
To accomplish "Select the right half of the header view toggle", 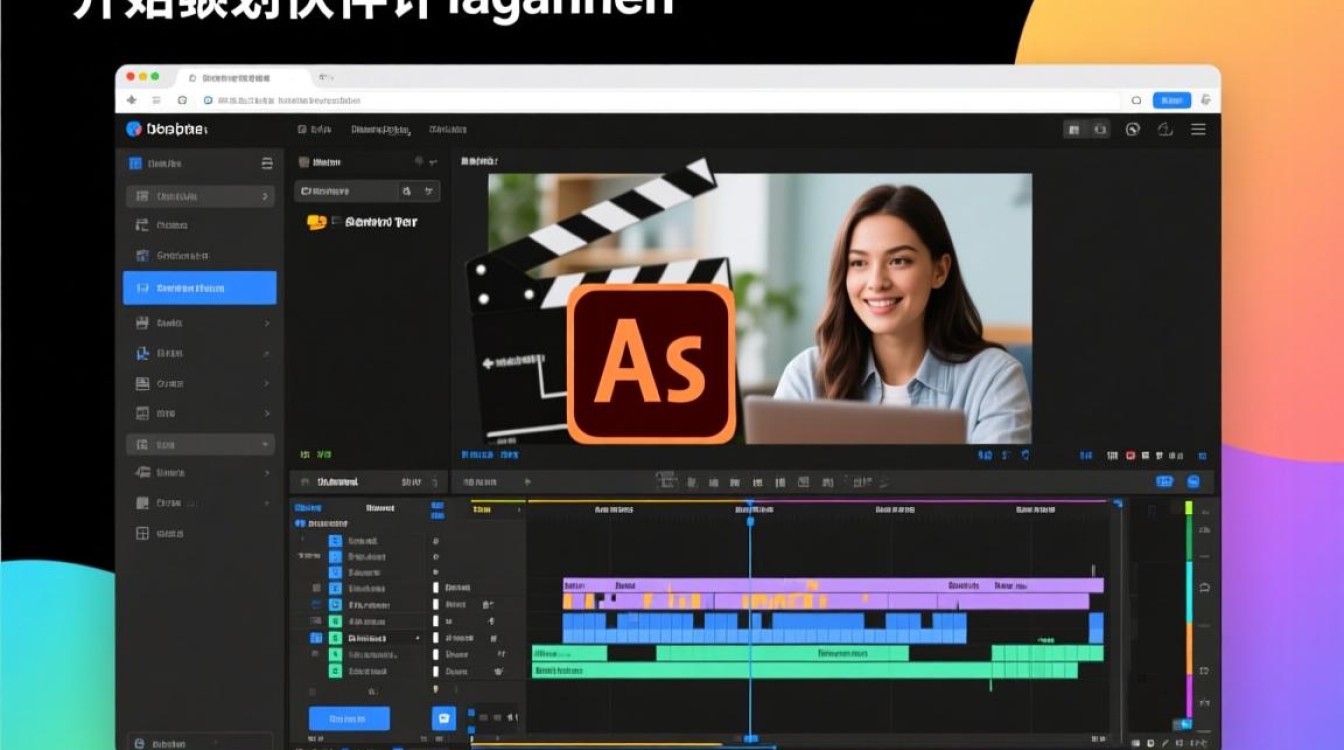I will click(x=1099, y=129).
